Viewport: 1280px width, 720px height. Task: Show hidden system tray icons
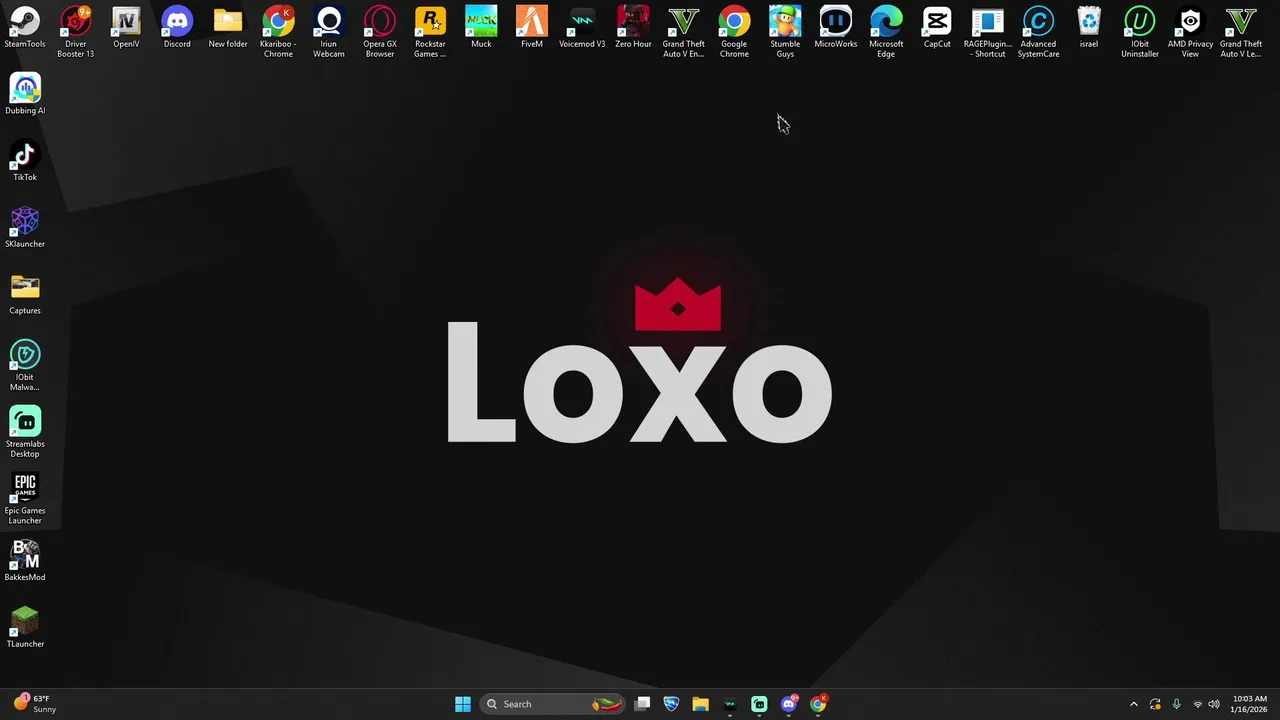(1133, 704)
